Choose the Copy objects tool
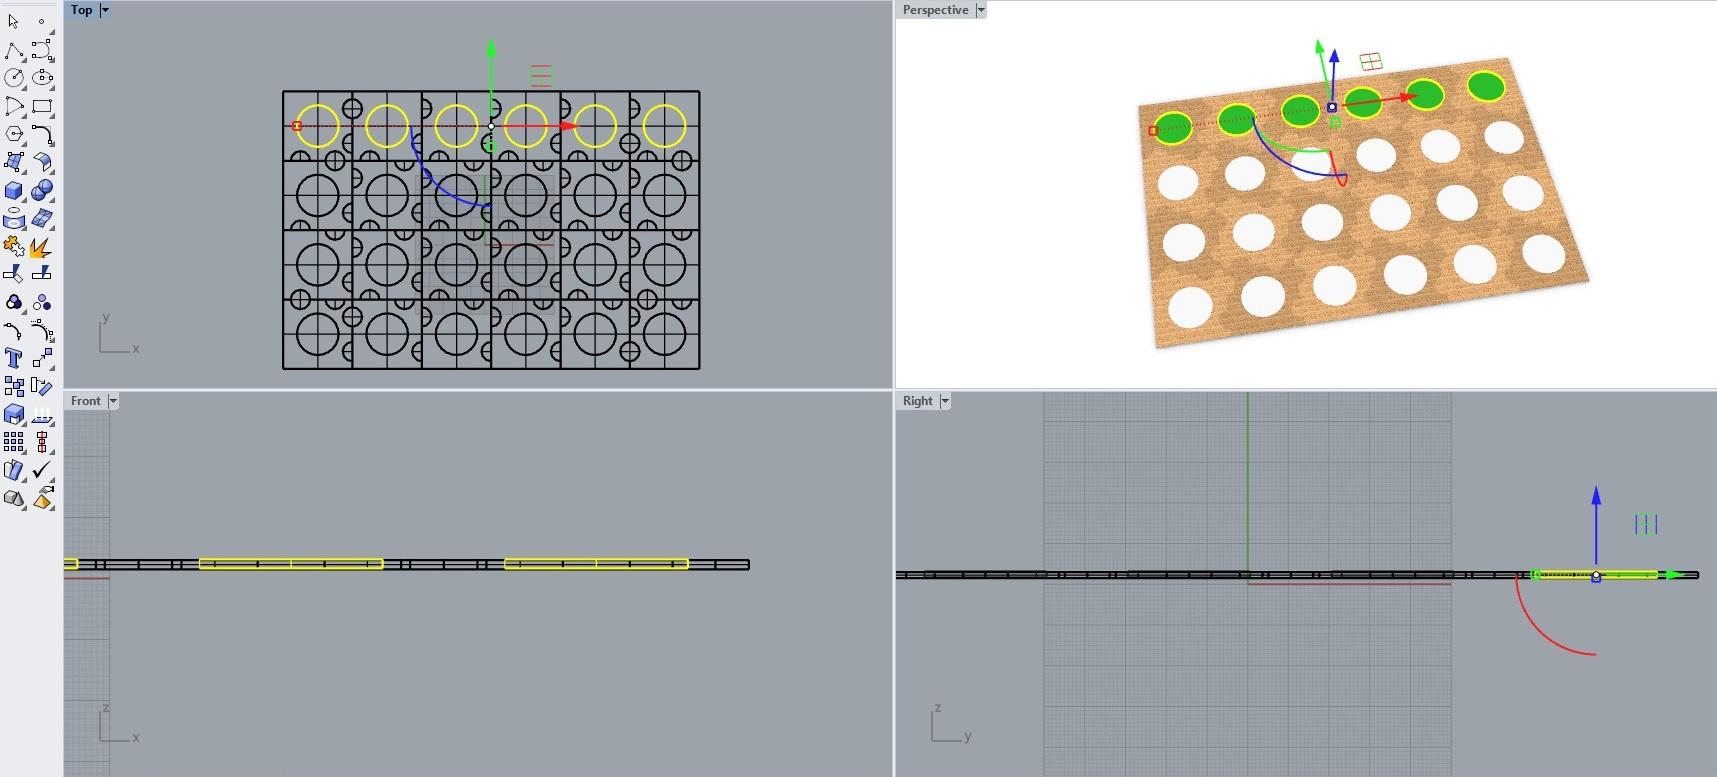Viewport: 1717px width, 777px height. pyautogui.click(x=14, y=386)
